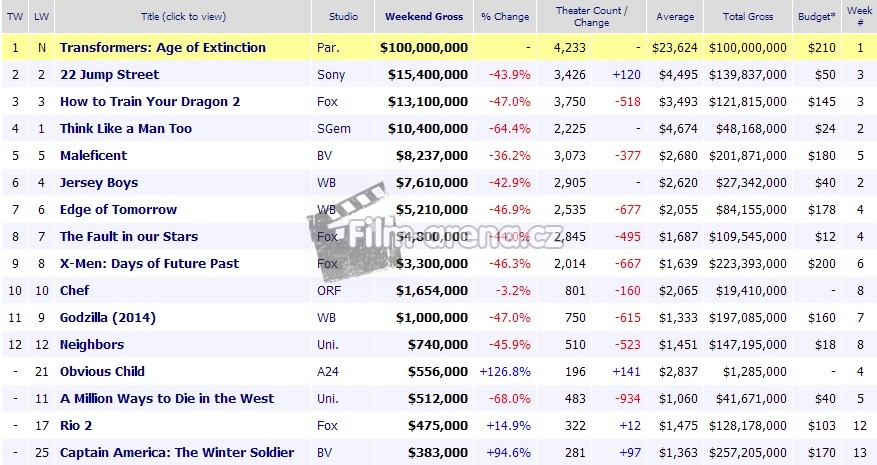
Task: Open the Transformers: Age of Extinction title link
Action: point(163,47)
